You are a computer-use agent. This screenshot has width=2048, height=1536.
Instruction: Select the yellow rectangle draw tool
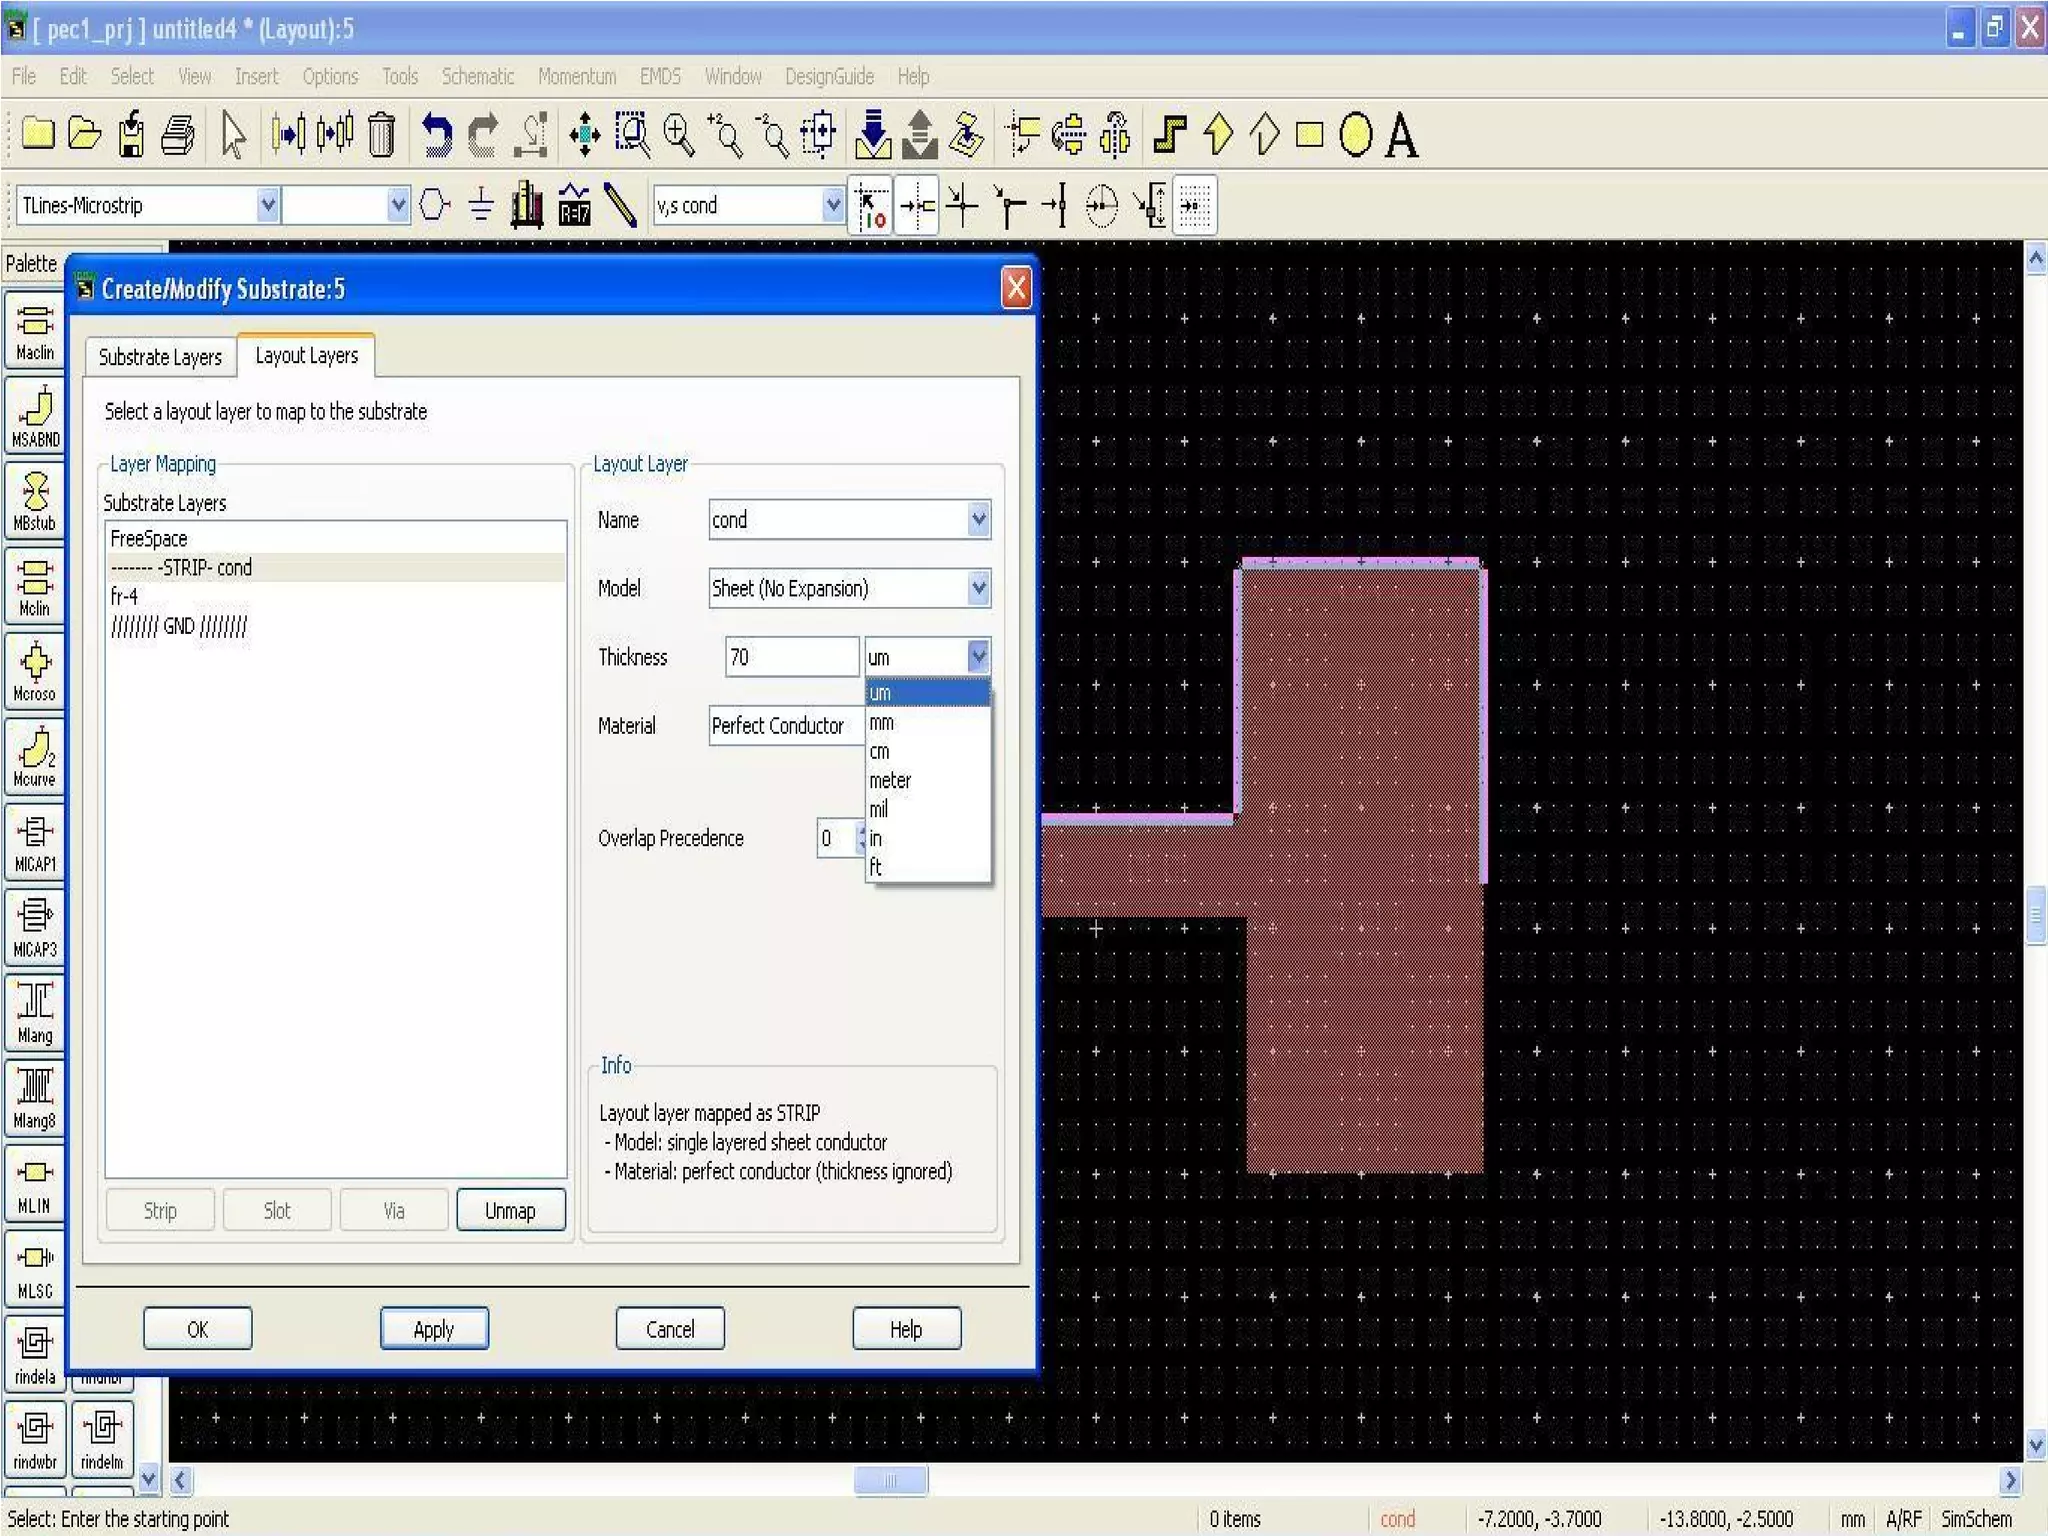click(x=1309, y=134)
